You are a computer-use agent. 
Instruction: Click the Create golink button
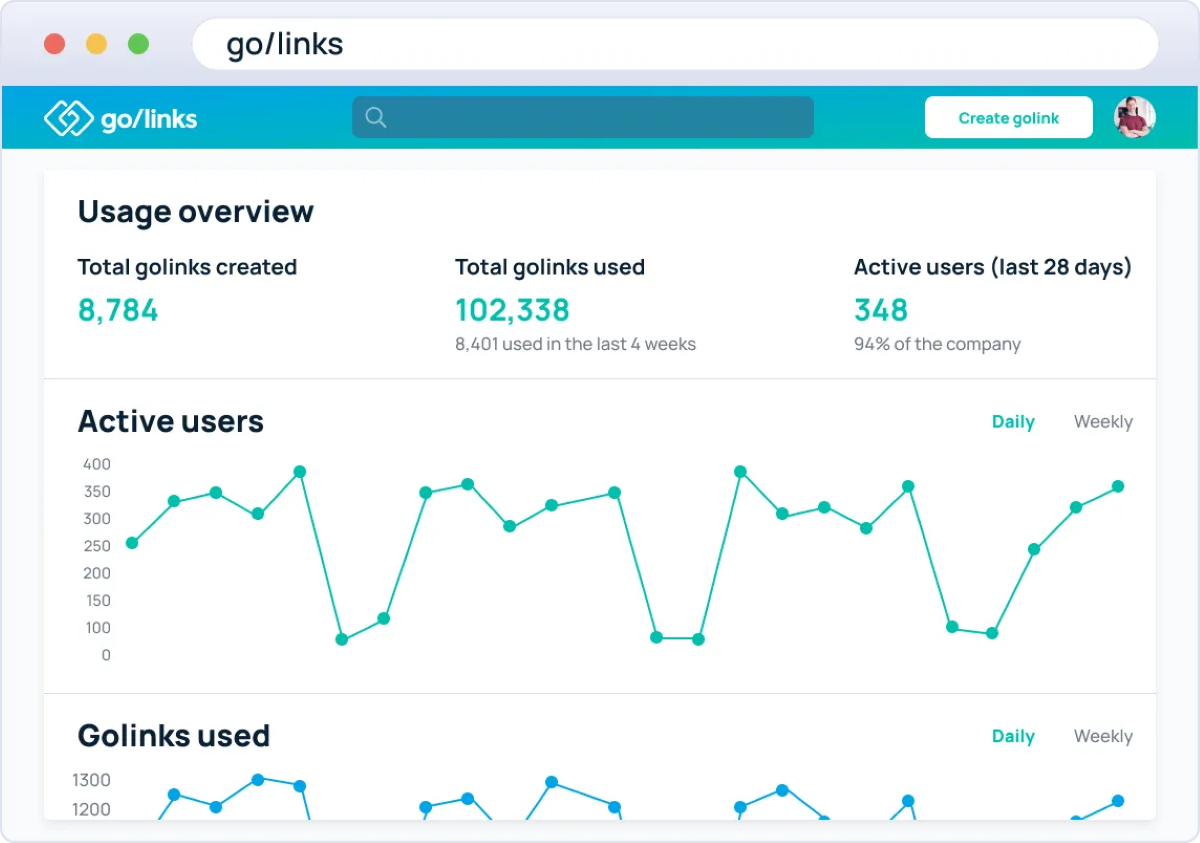click(1008, 117)
